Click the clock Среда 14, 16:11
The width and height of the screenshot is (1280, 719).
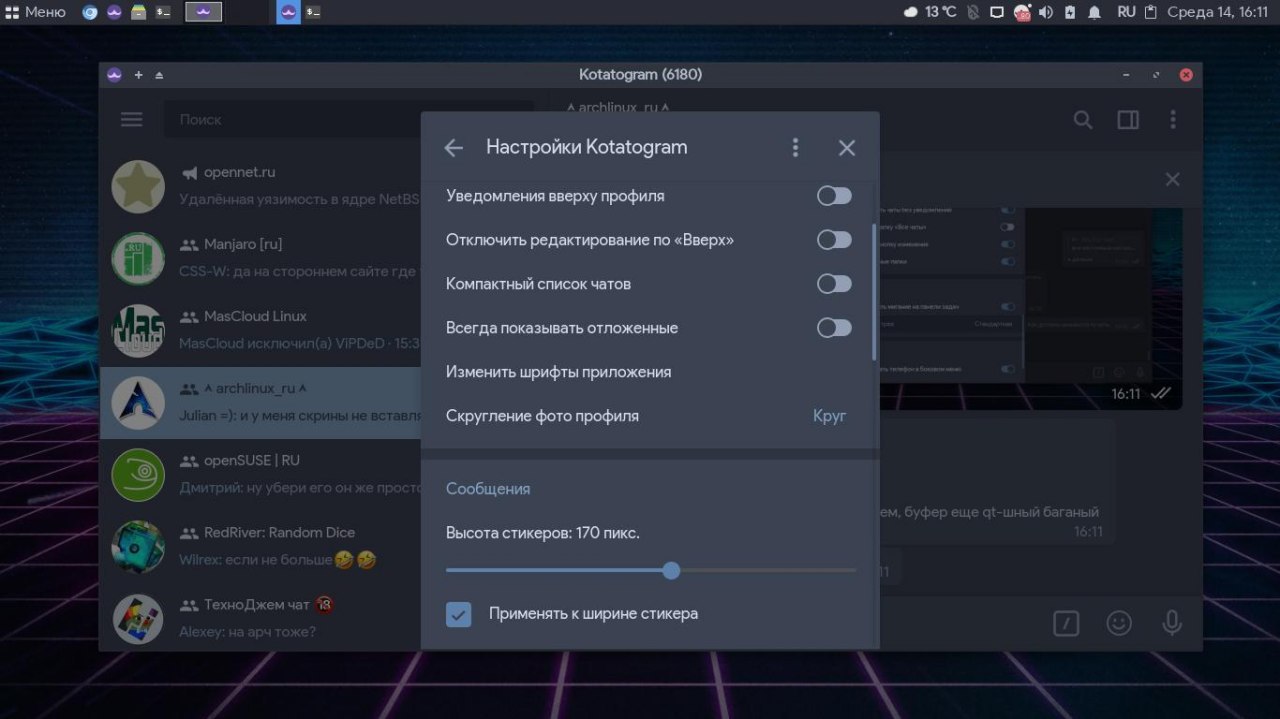(x=1216, y=12)
